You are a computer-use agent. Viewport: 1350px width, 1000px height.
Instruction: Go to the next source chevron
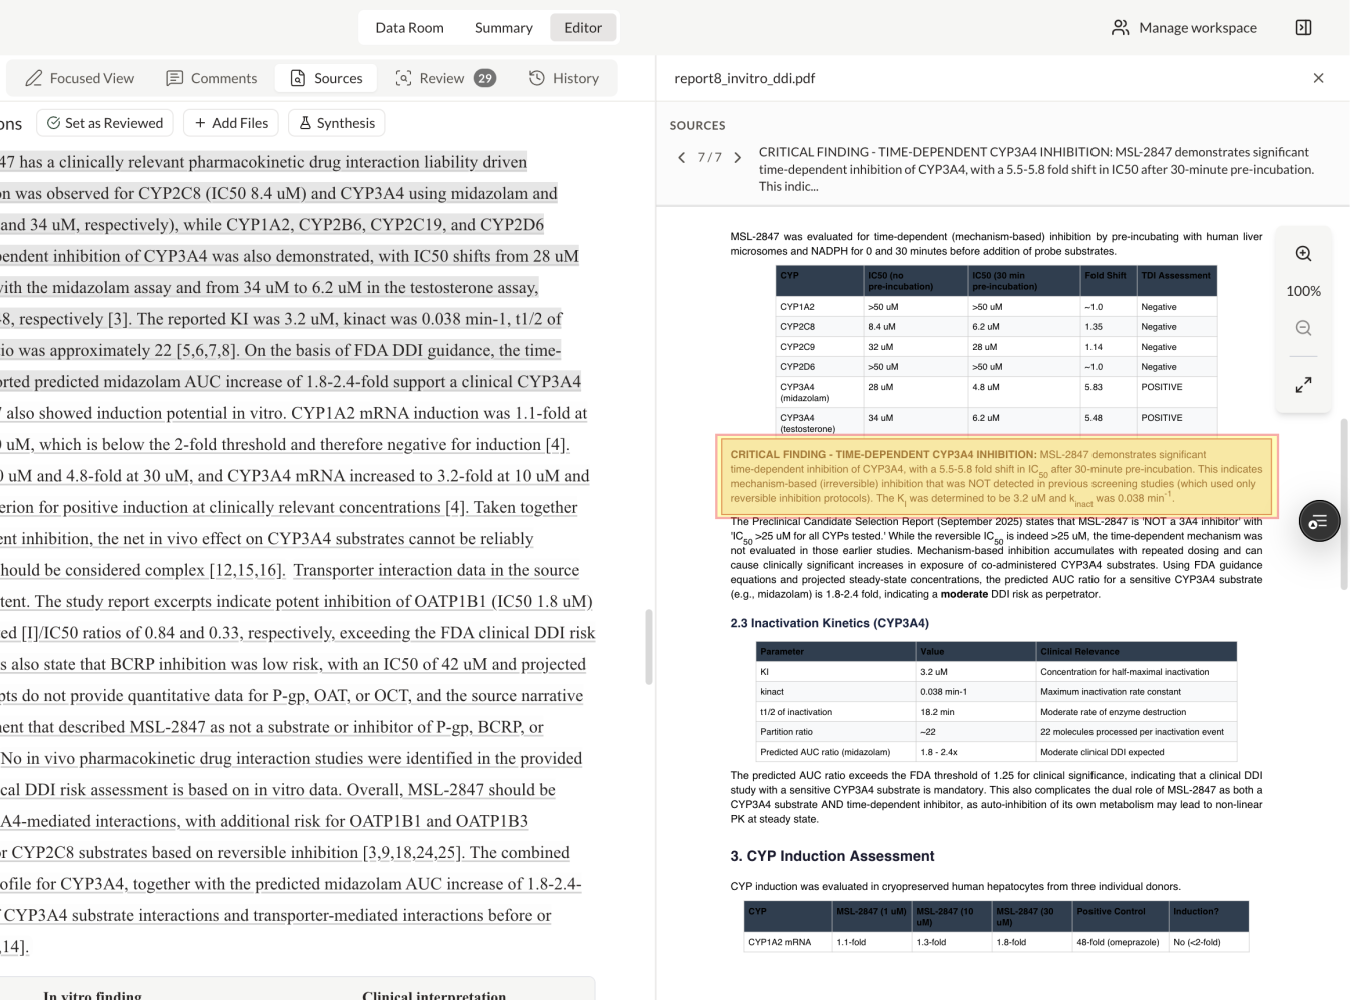tap(738, 157)
